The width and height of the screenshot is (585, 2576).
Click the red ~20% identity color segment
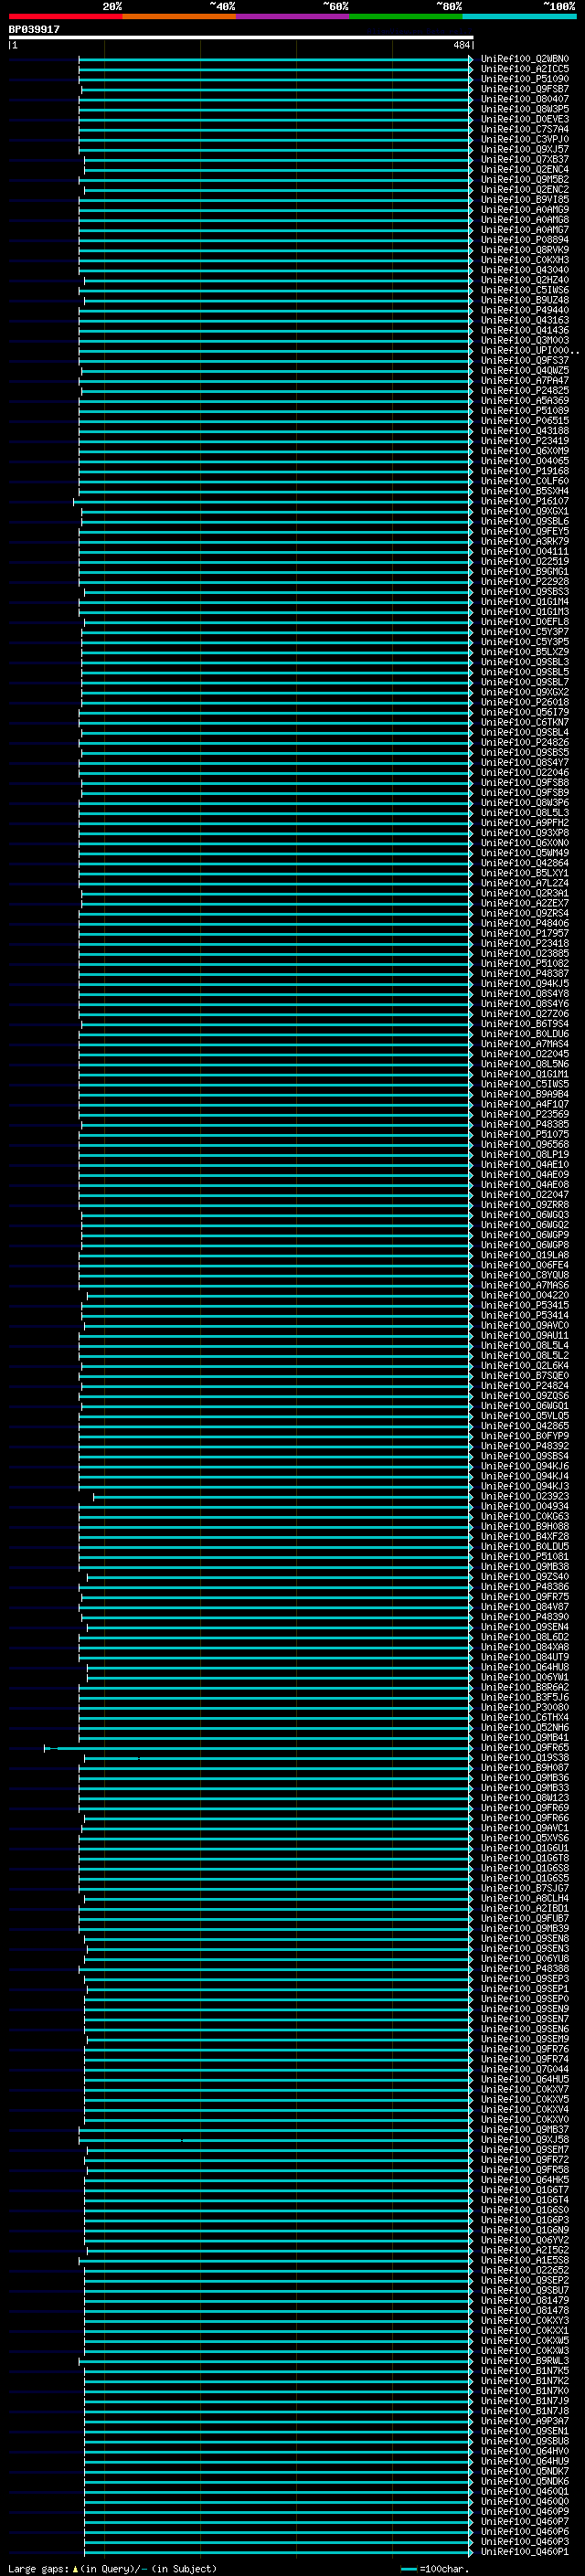[65, 16]
